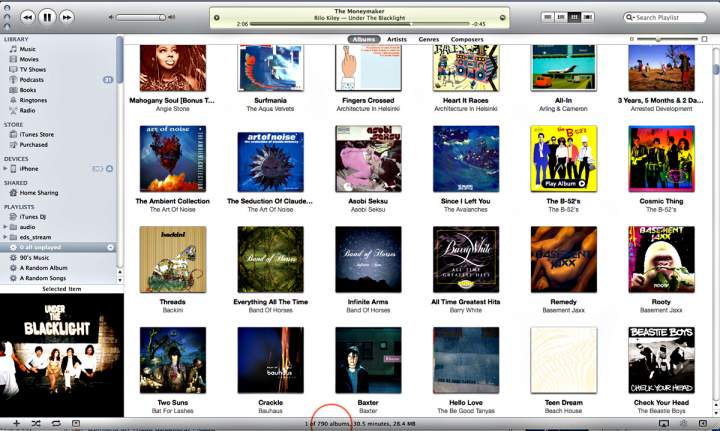Open Podcasts in the sidebar
Viewport: 720px width, 431px height.
point(31,80)
